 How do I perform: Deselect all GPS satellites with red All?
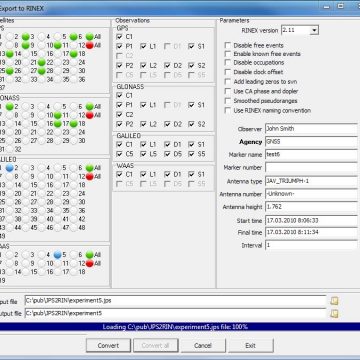(x=90, y=45)
